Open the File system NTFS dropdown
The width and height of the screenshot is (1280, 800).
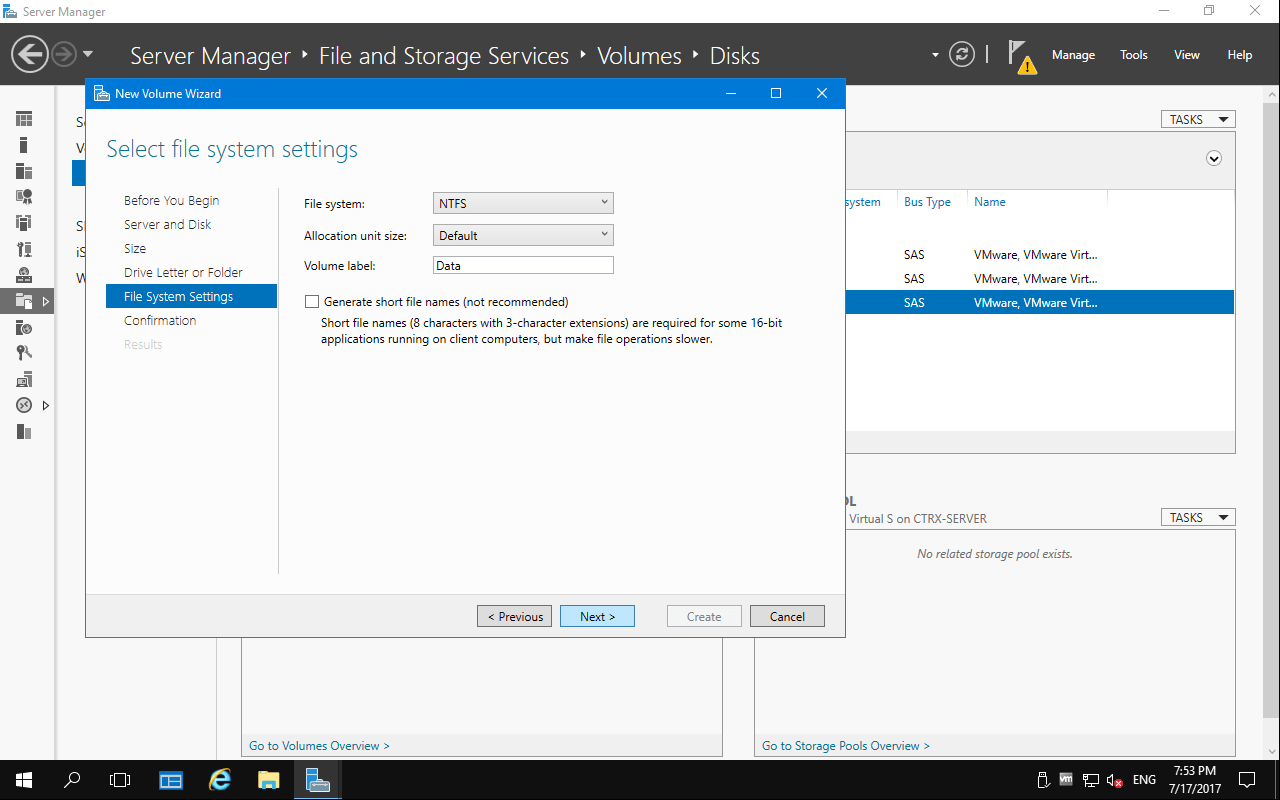pyautogui.click(x=523, y=203)
